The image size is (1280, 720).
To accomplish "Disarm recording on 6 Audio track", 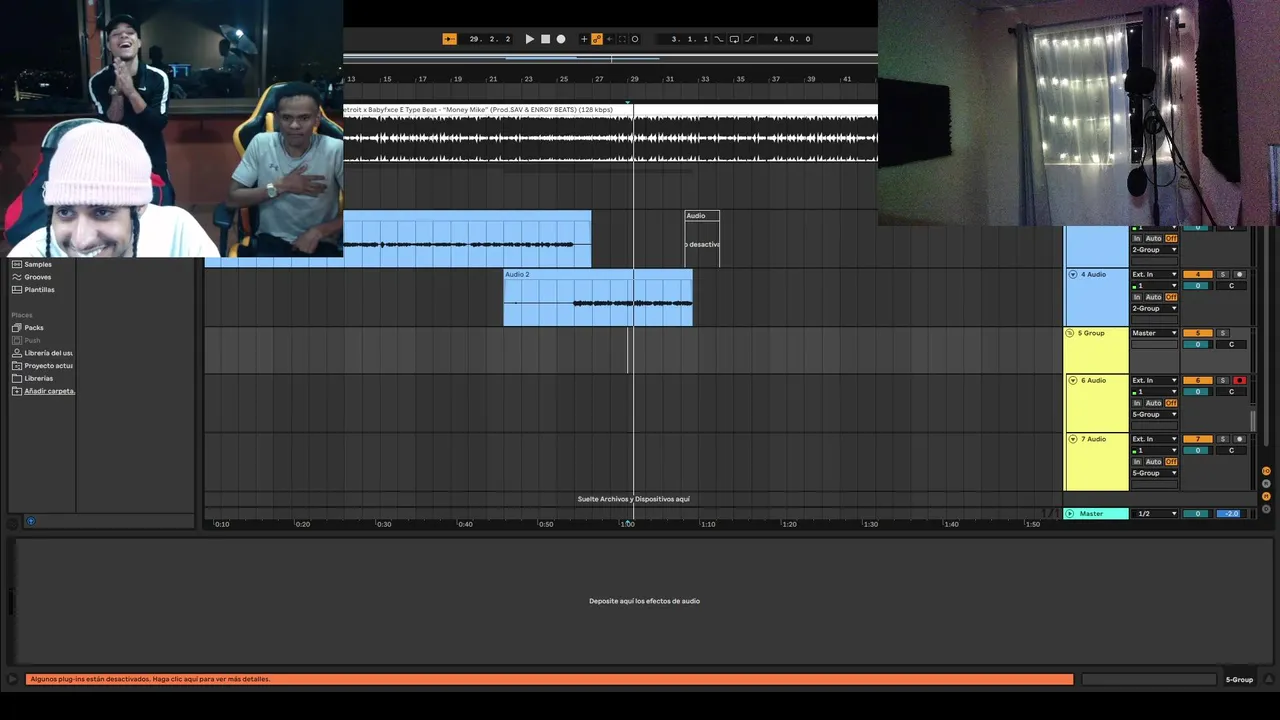I will tap(1240, 380).
